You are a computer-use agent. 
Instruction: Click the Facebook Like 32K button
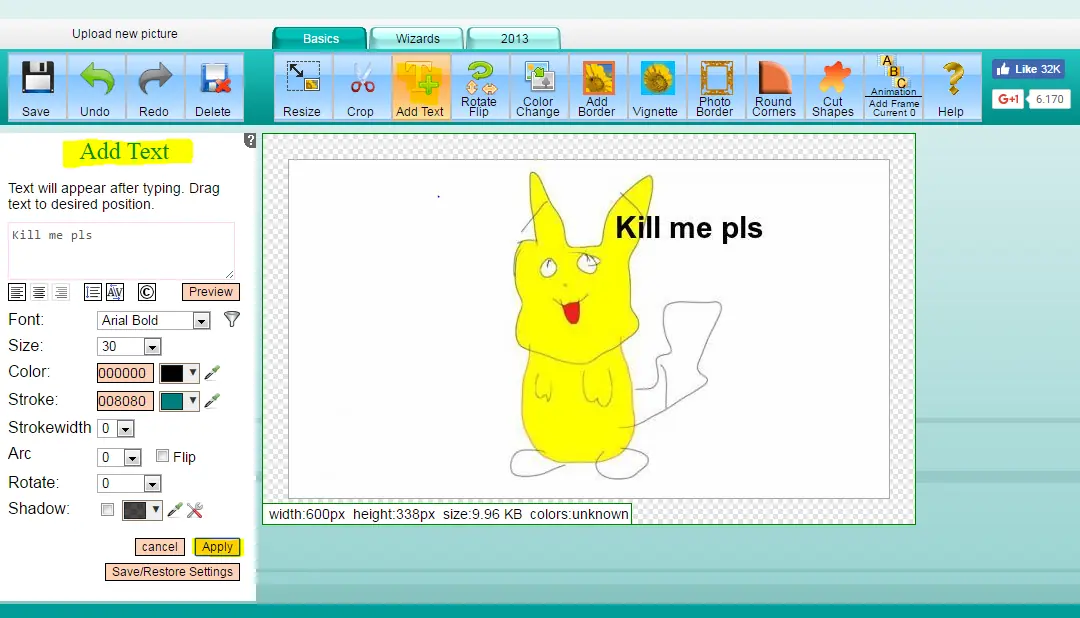pos(1028,69)
